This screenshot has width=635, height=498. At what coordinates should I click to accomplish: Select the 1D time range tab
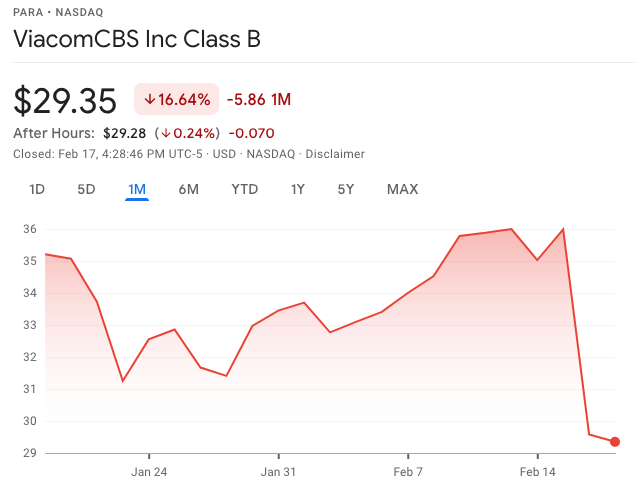point(37,189)
